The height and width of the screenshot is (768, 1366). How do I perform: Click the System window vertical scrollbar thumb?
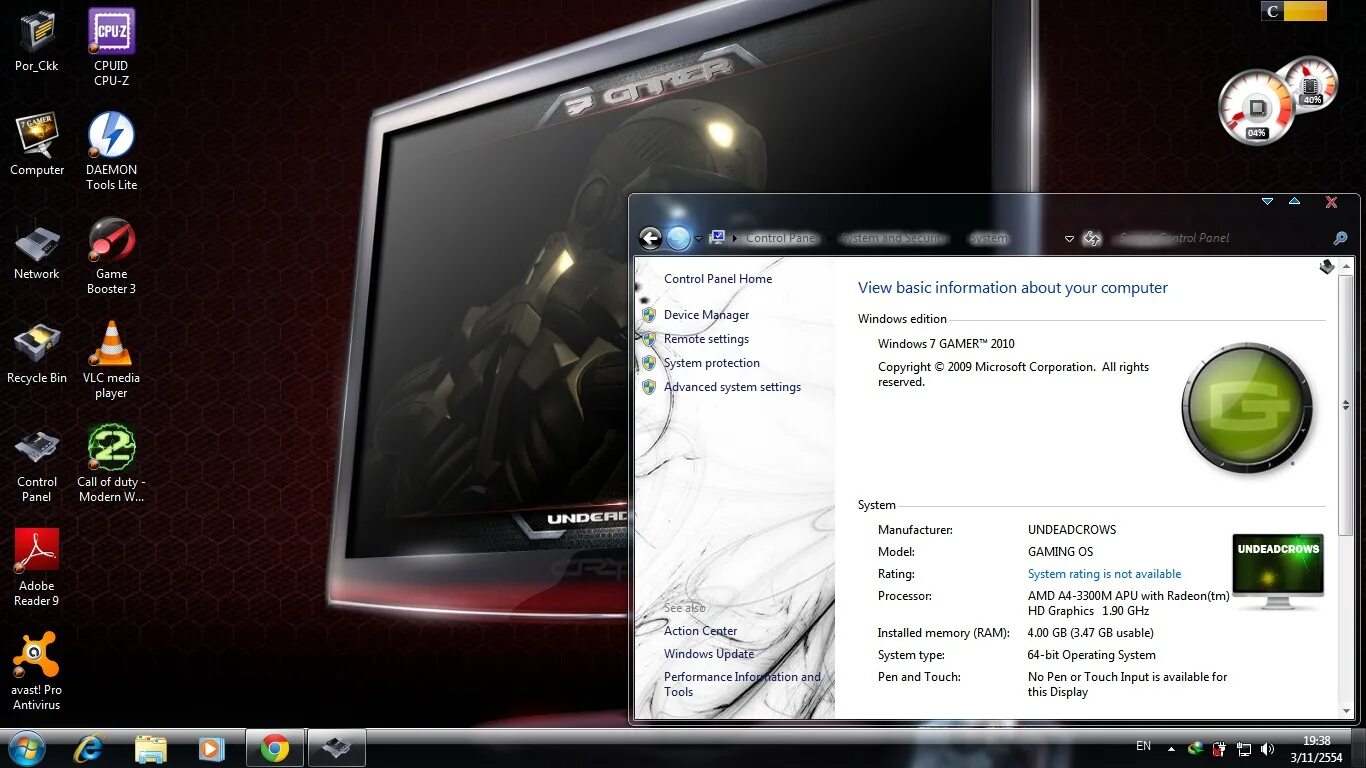(x=1346, y=407)
